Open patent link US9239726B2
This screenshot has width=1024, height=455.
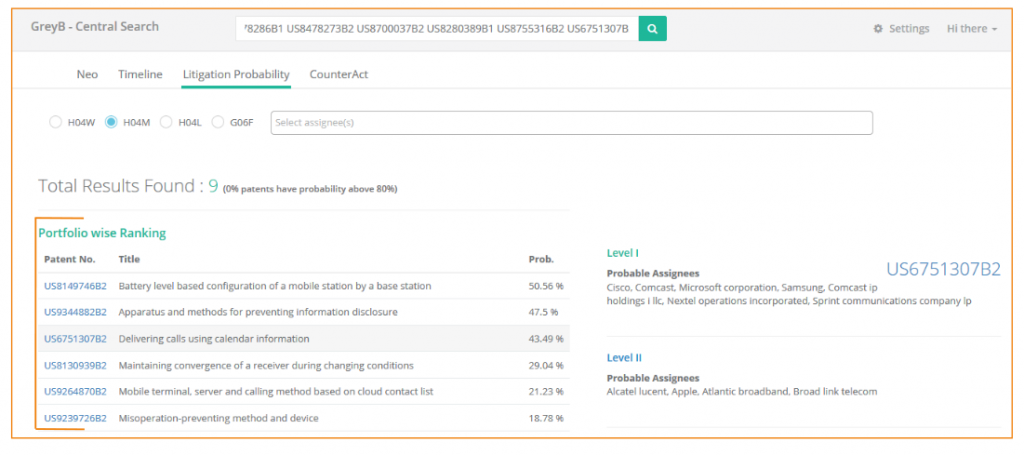pyautogui.click(x=75, y=418)
